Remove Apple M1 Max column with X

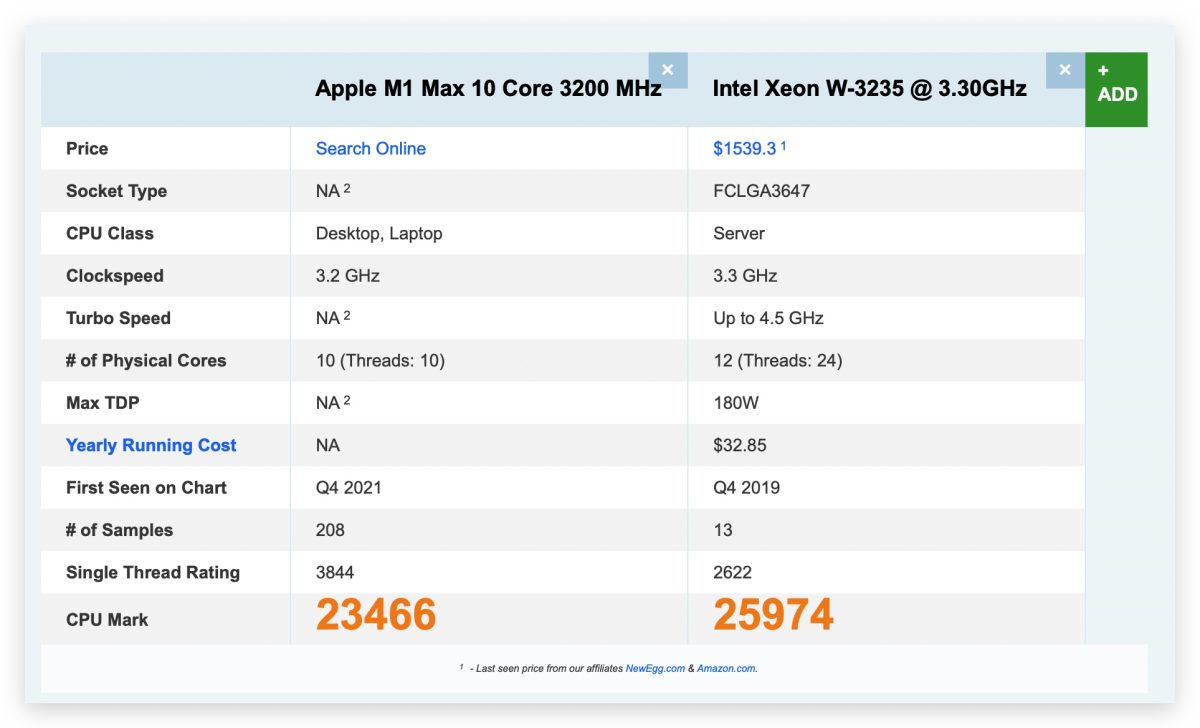(668, 70)
